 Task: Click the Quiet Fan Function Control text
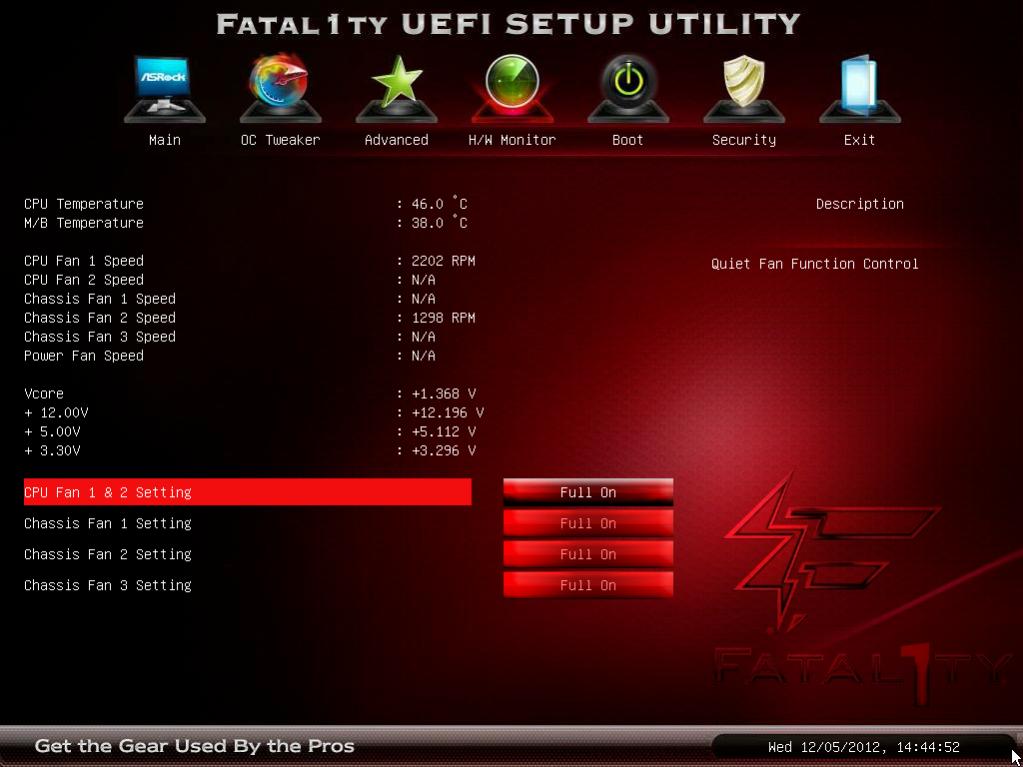(814, 264)
